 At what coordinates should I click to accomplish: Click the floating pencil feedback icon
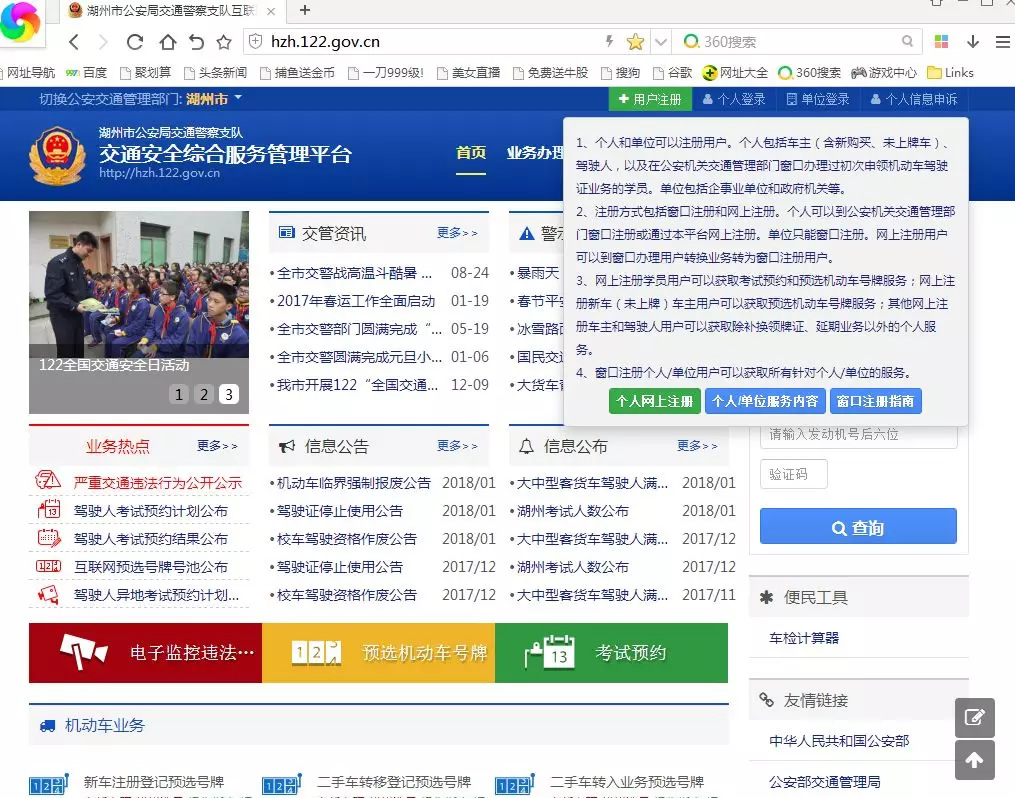pos(975,717)
